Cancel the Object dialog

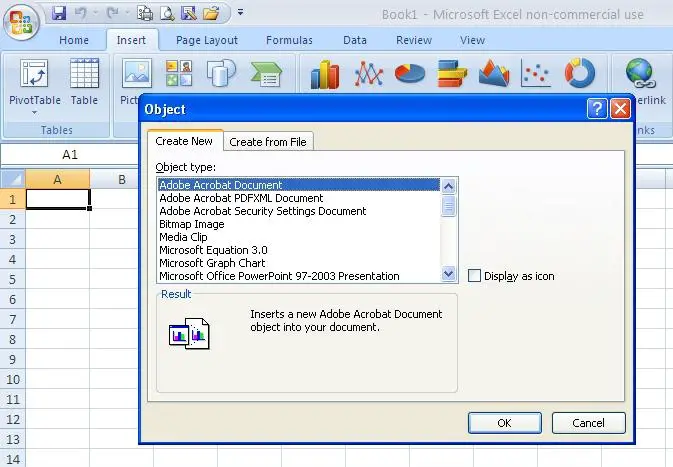[x=588, y=423]
